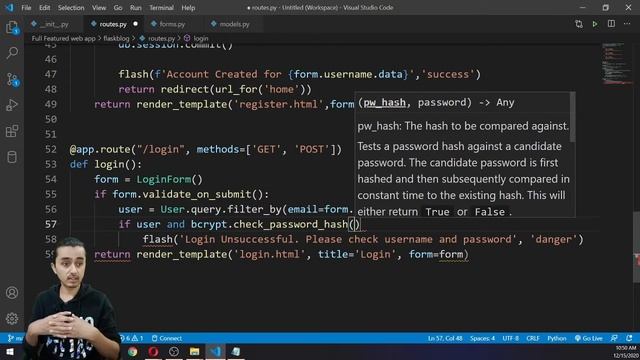This screenshot has height=360, width=640.
Task: Open the Search view in activity bar
Action: 12,53
